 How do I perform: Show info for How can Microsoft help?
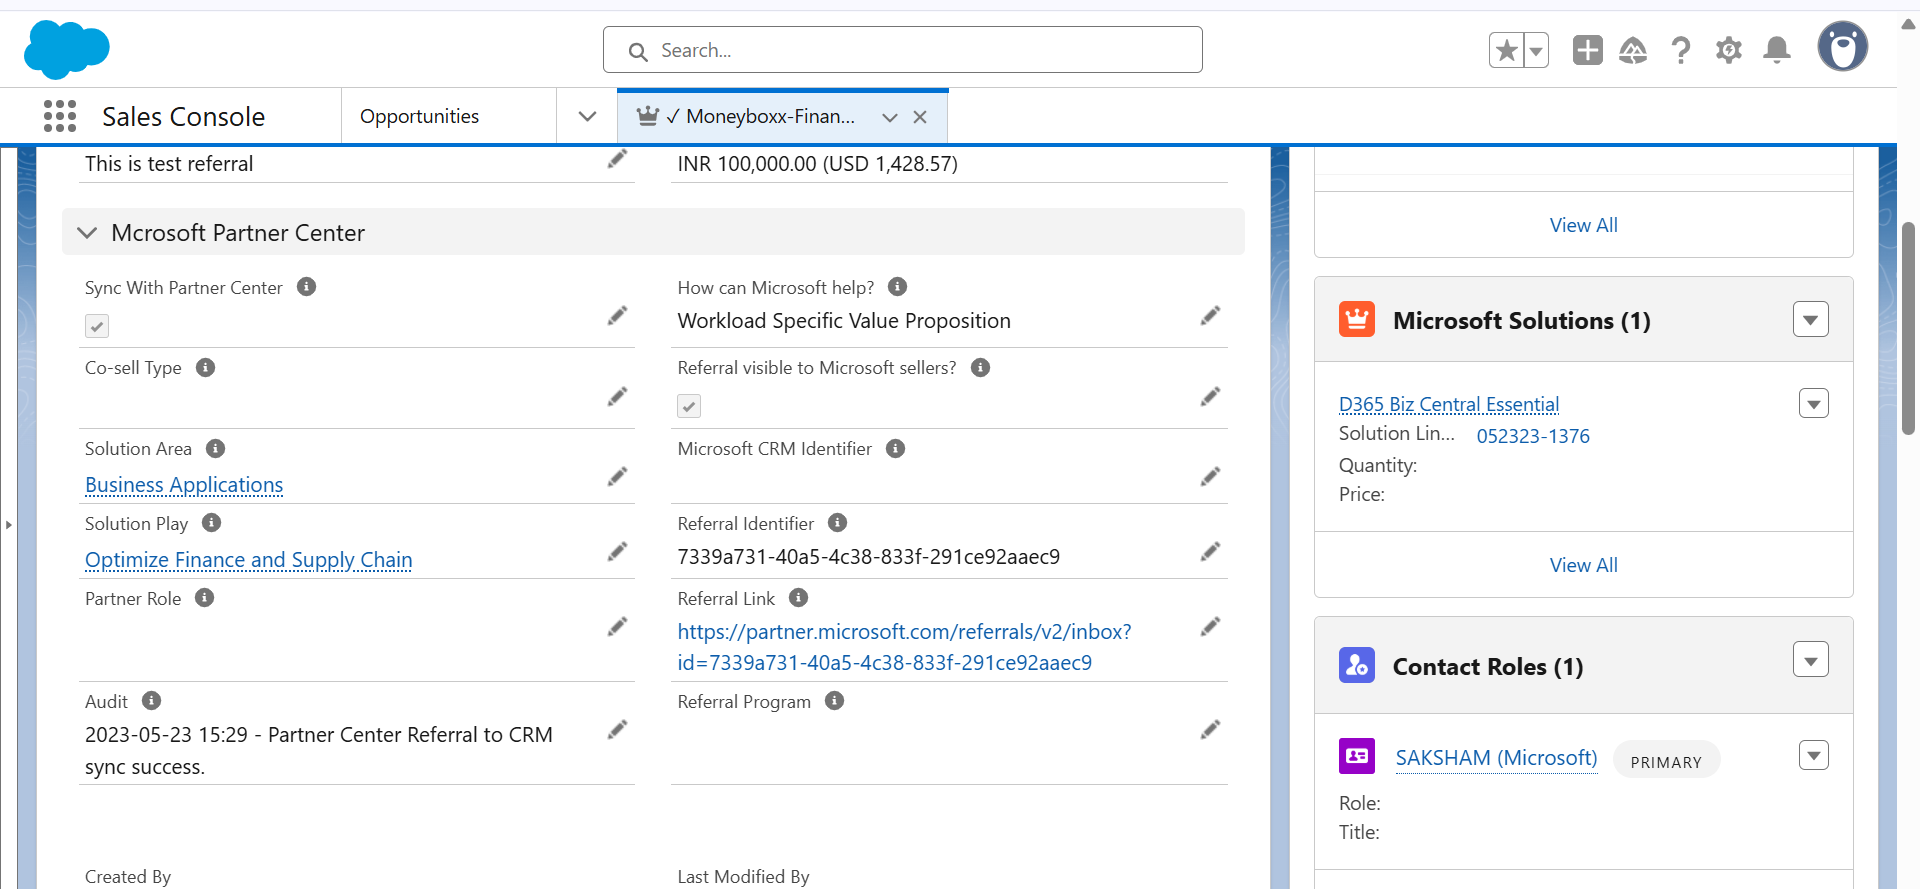(x=898, y=287)
